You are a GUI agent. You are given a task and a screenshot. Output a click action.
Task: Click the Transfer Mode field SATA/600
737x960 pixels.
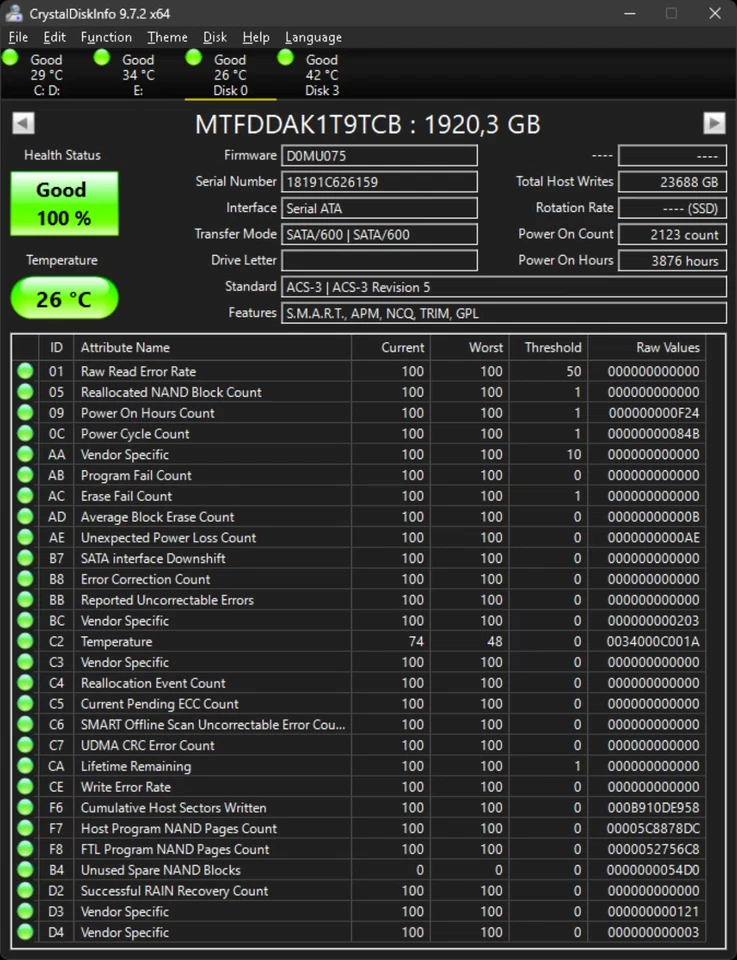tap(379, 234)
